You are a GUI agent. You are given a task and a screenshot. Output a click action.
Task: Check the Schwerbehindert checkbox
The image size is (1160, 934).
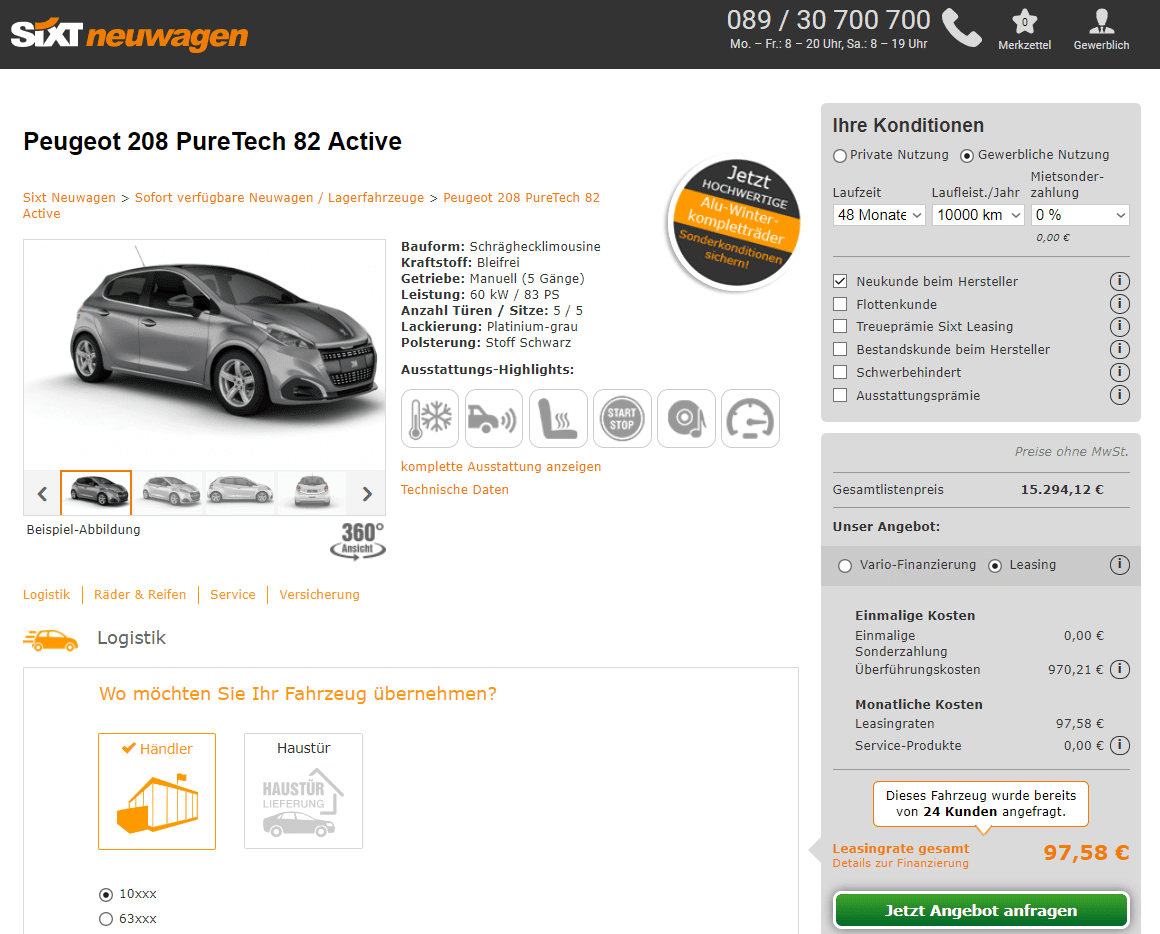point(840,372)
